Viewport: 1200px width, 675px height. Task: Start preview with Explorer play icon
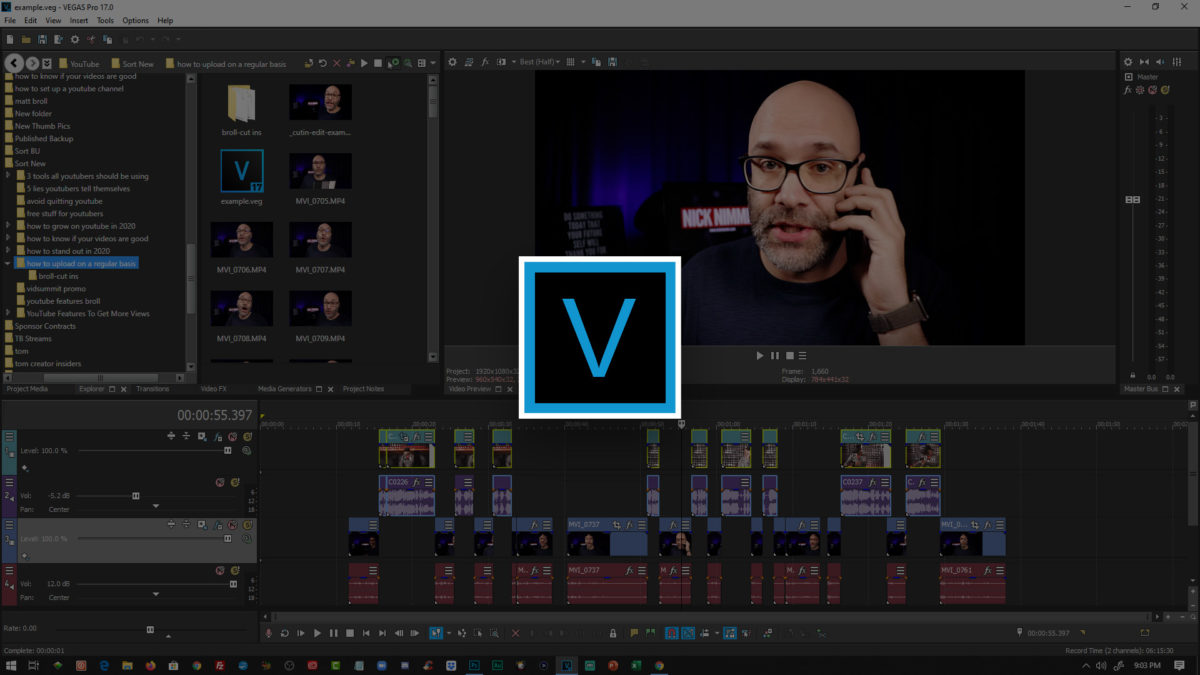click(x=364, y=63)
